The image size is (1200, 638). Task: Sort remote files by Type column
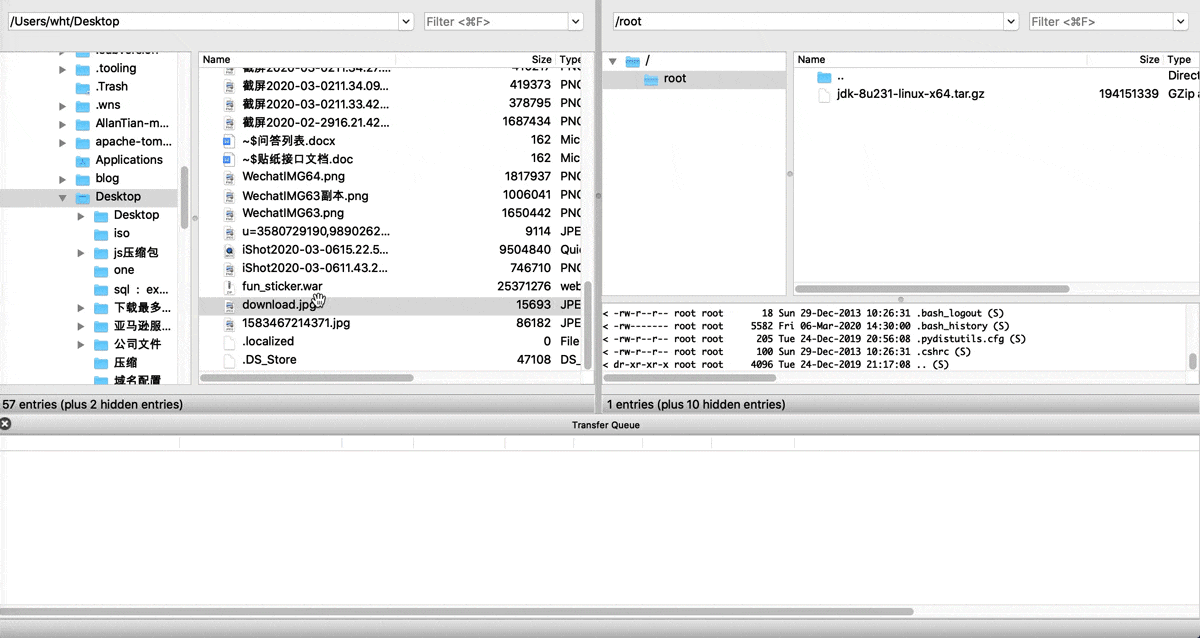(x=1181, y=60)
